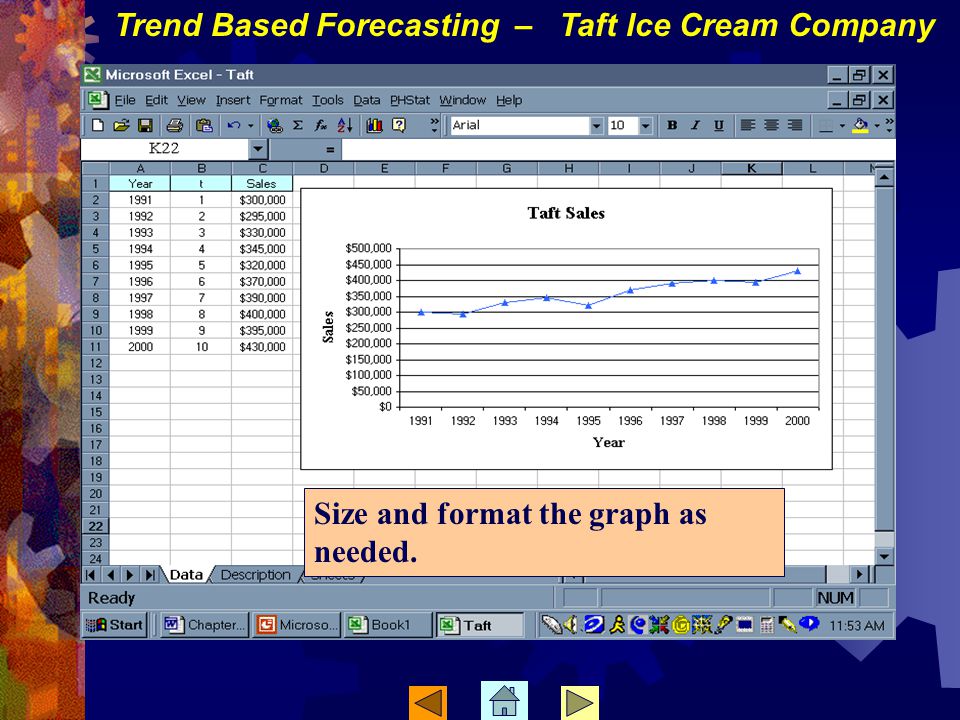960x720 pixels.
Task: Open the File menu
Action: tap(125, 100)
